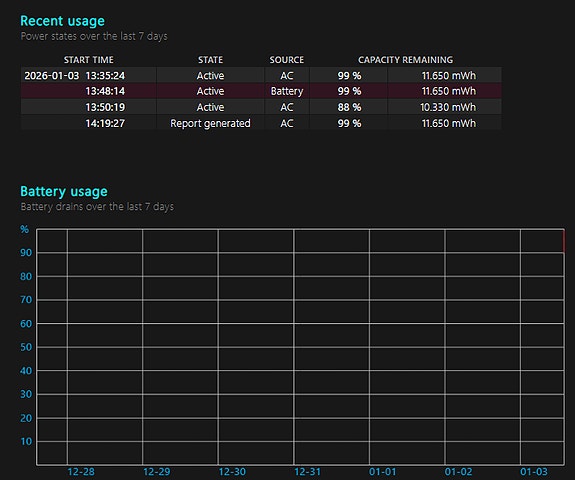Select the 13:48:14 Battery row
Viewport: 575px width, 480px height.
coord(261,91)
